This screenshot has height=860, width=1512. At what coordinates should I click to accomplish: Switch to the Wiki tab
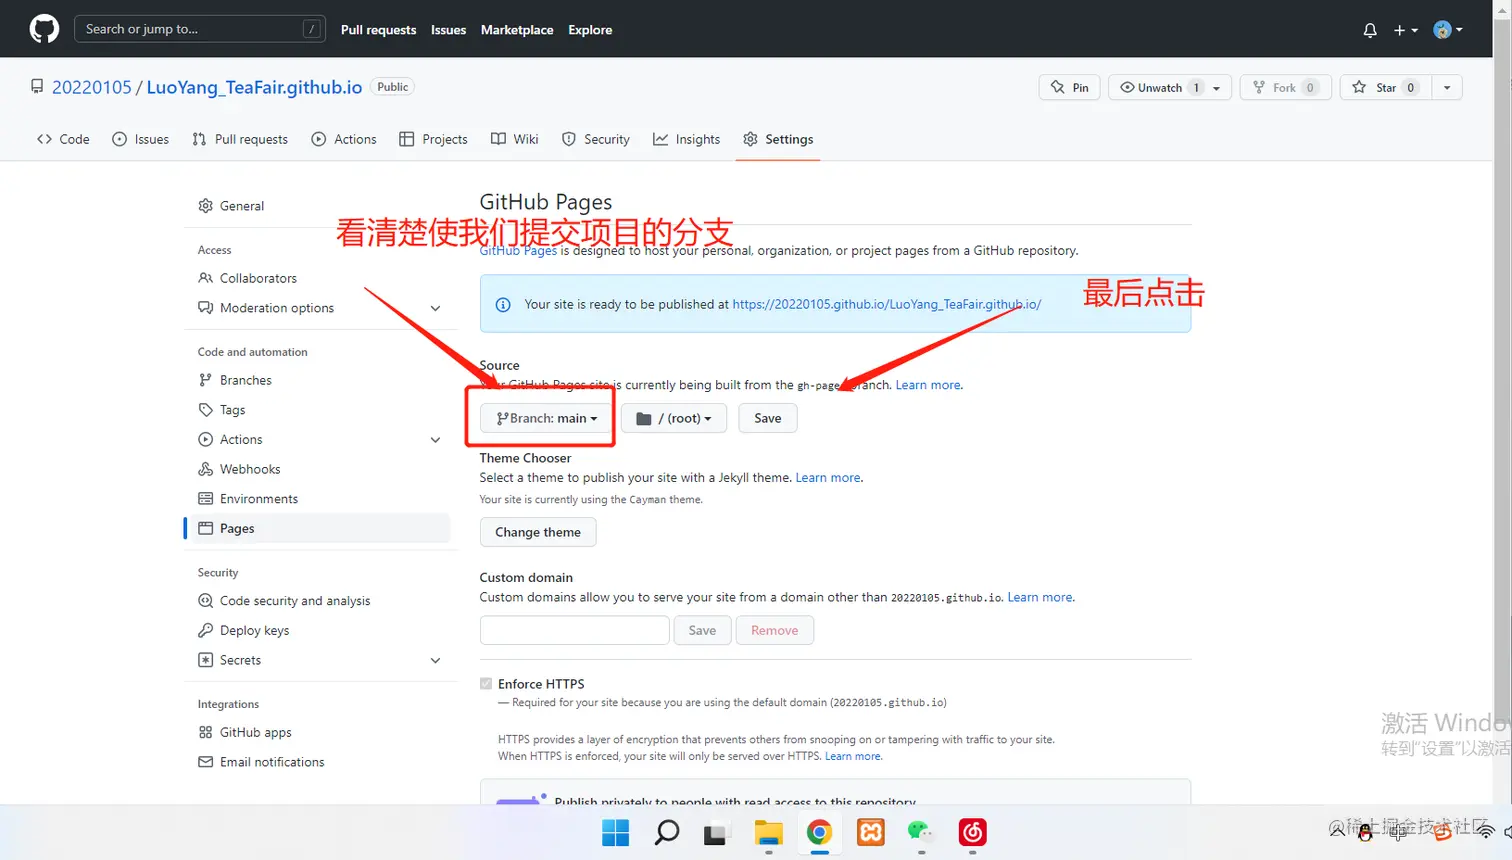click(515, 139)
